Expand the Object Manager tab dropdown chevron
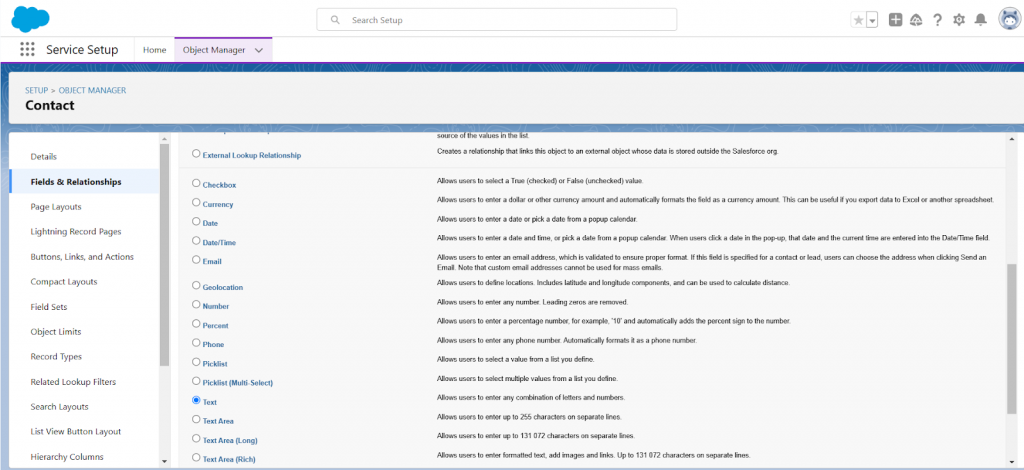This screenshot has height=470, width=1024. coord(259,50)
